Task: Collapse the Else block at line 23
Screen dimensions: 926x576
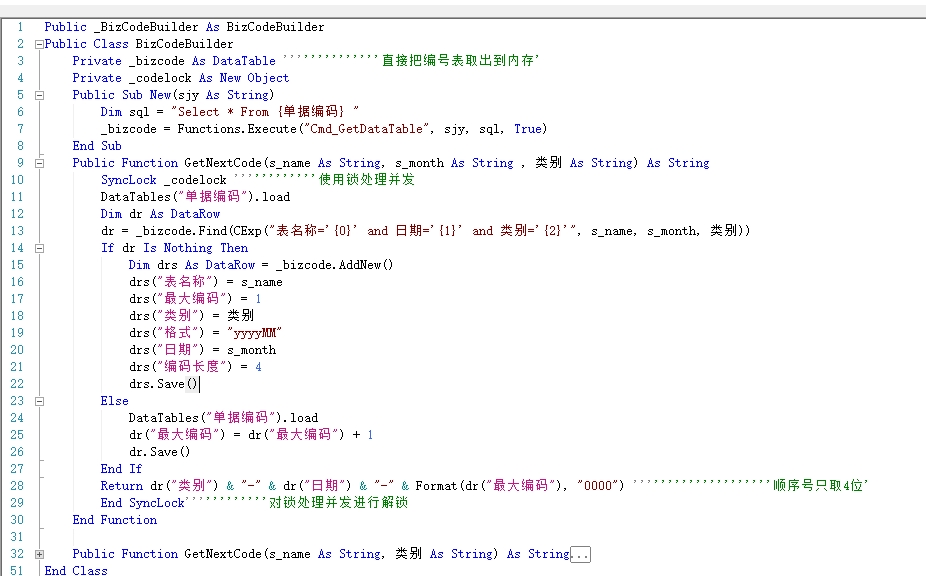Action: coord(39,401)
